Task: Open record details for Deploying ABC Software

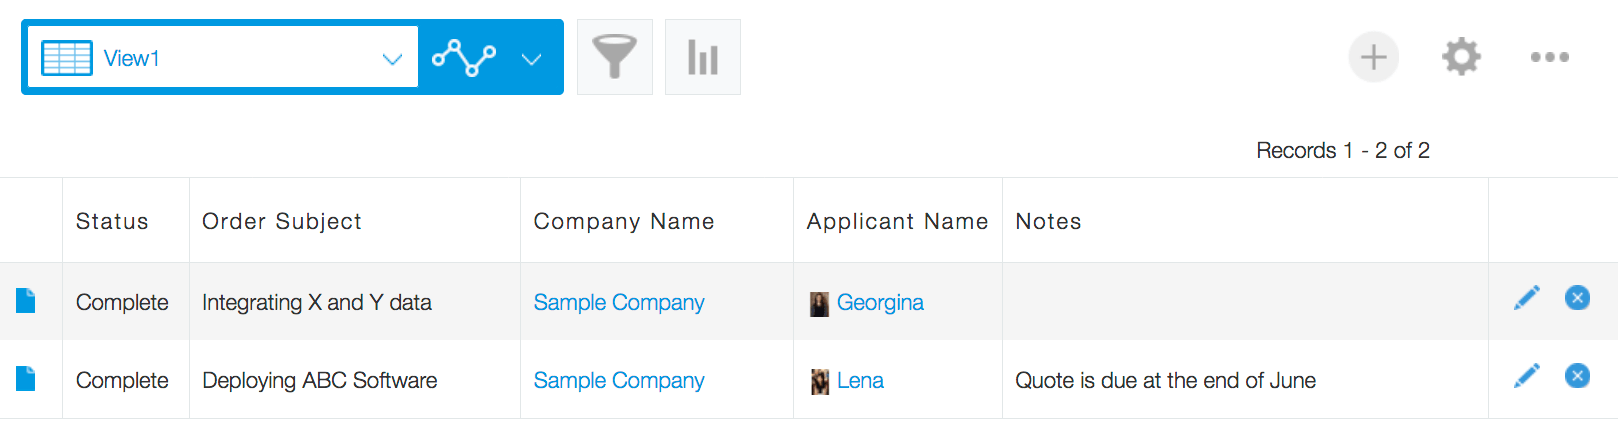Action: click(x=26, y=379)
